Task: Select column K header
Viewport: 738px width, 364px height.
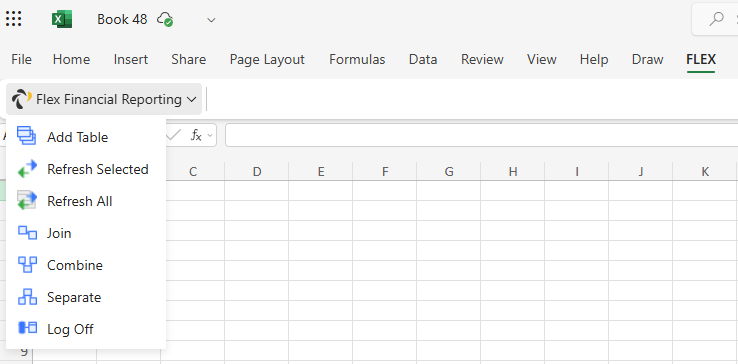Action: tap(705, 171)
